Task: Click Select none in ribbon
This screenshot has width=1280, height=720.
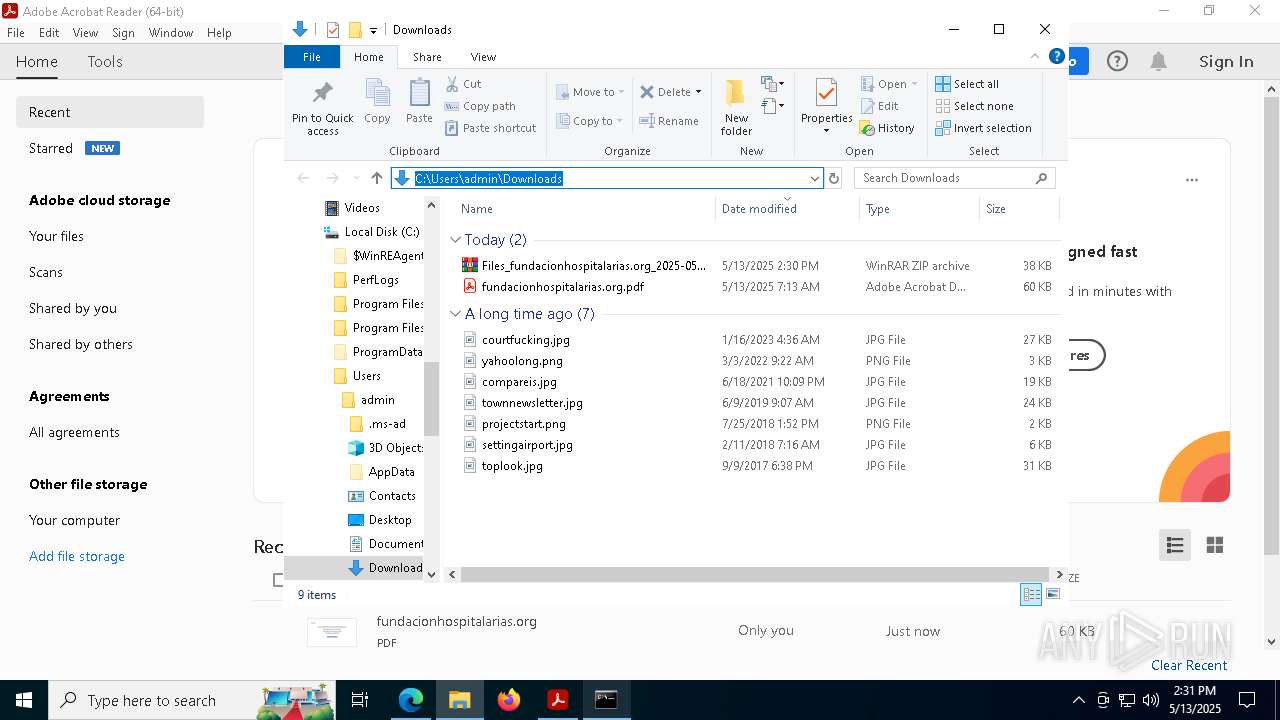Action: [x=974, y=106]
